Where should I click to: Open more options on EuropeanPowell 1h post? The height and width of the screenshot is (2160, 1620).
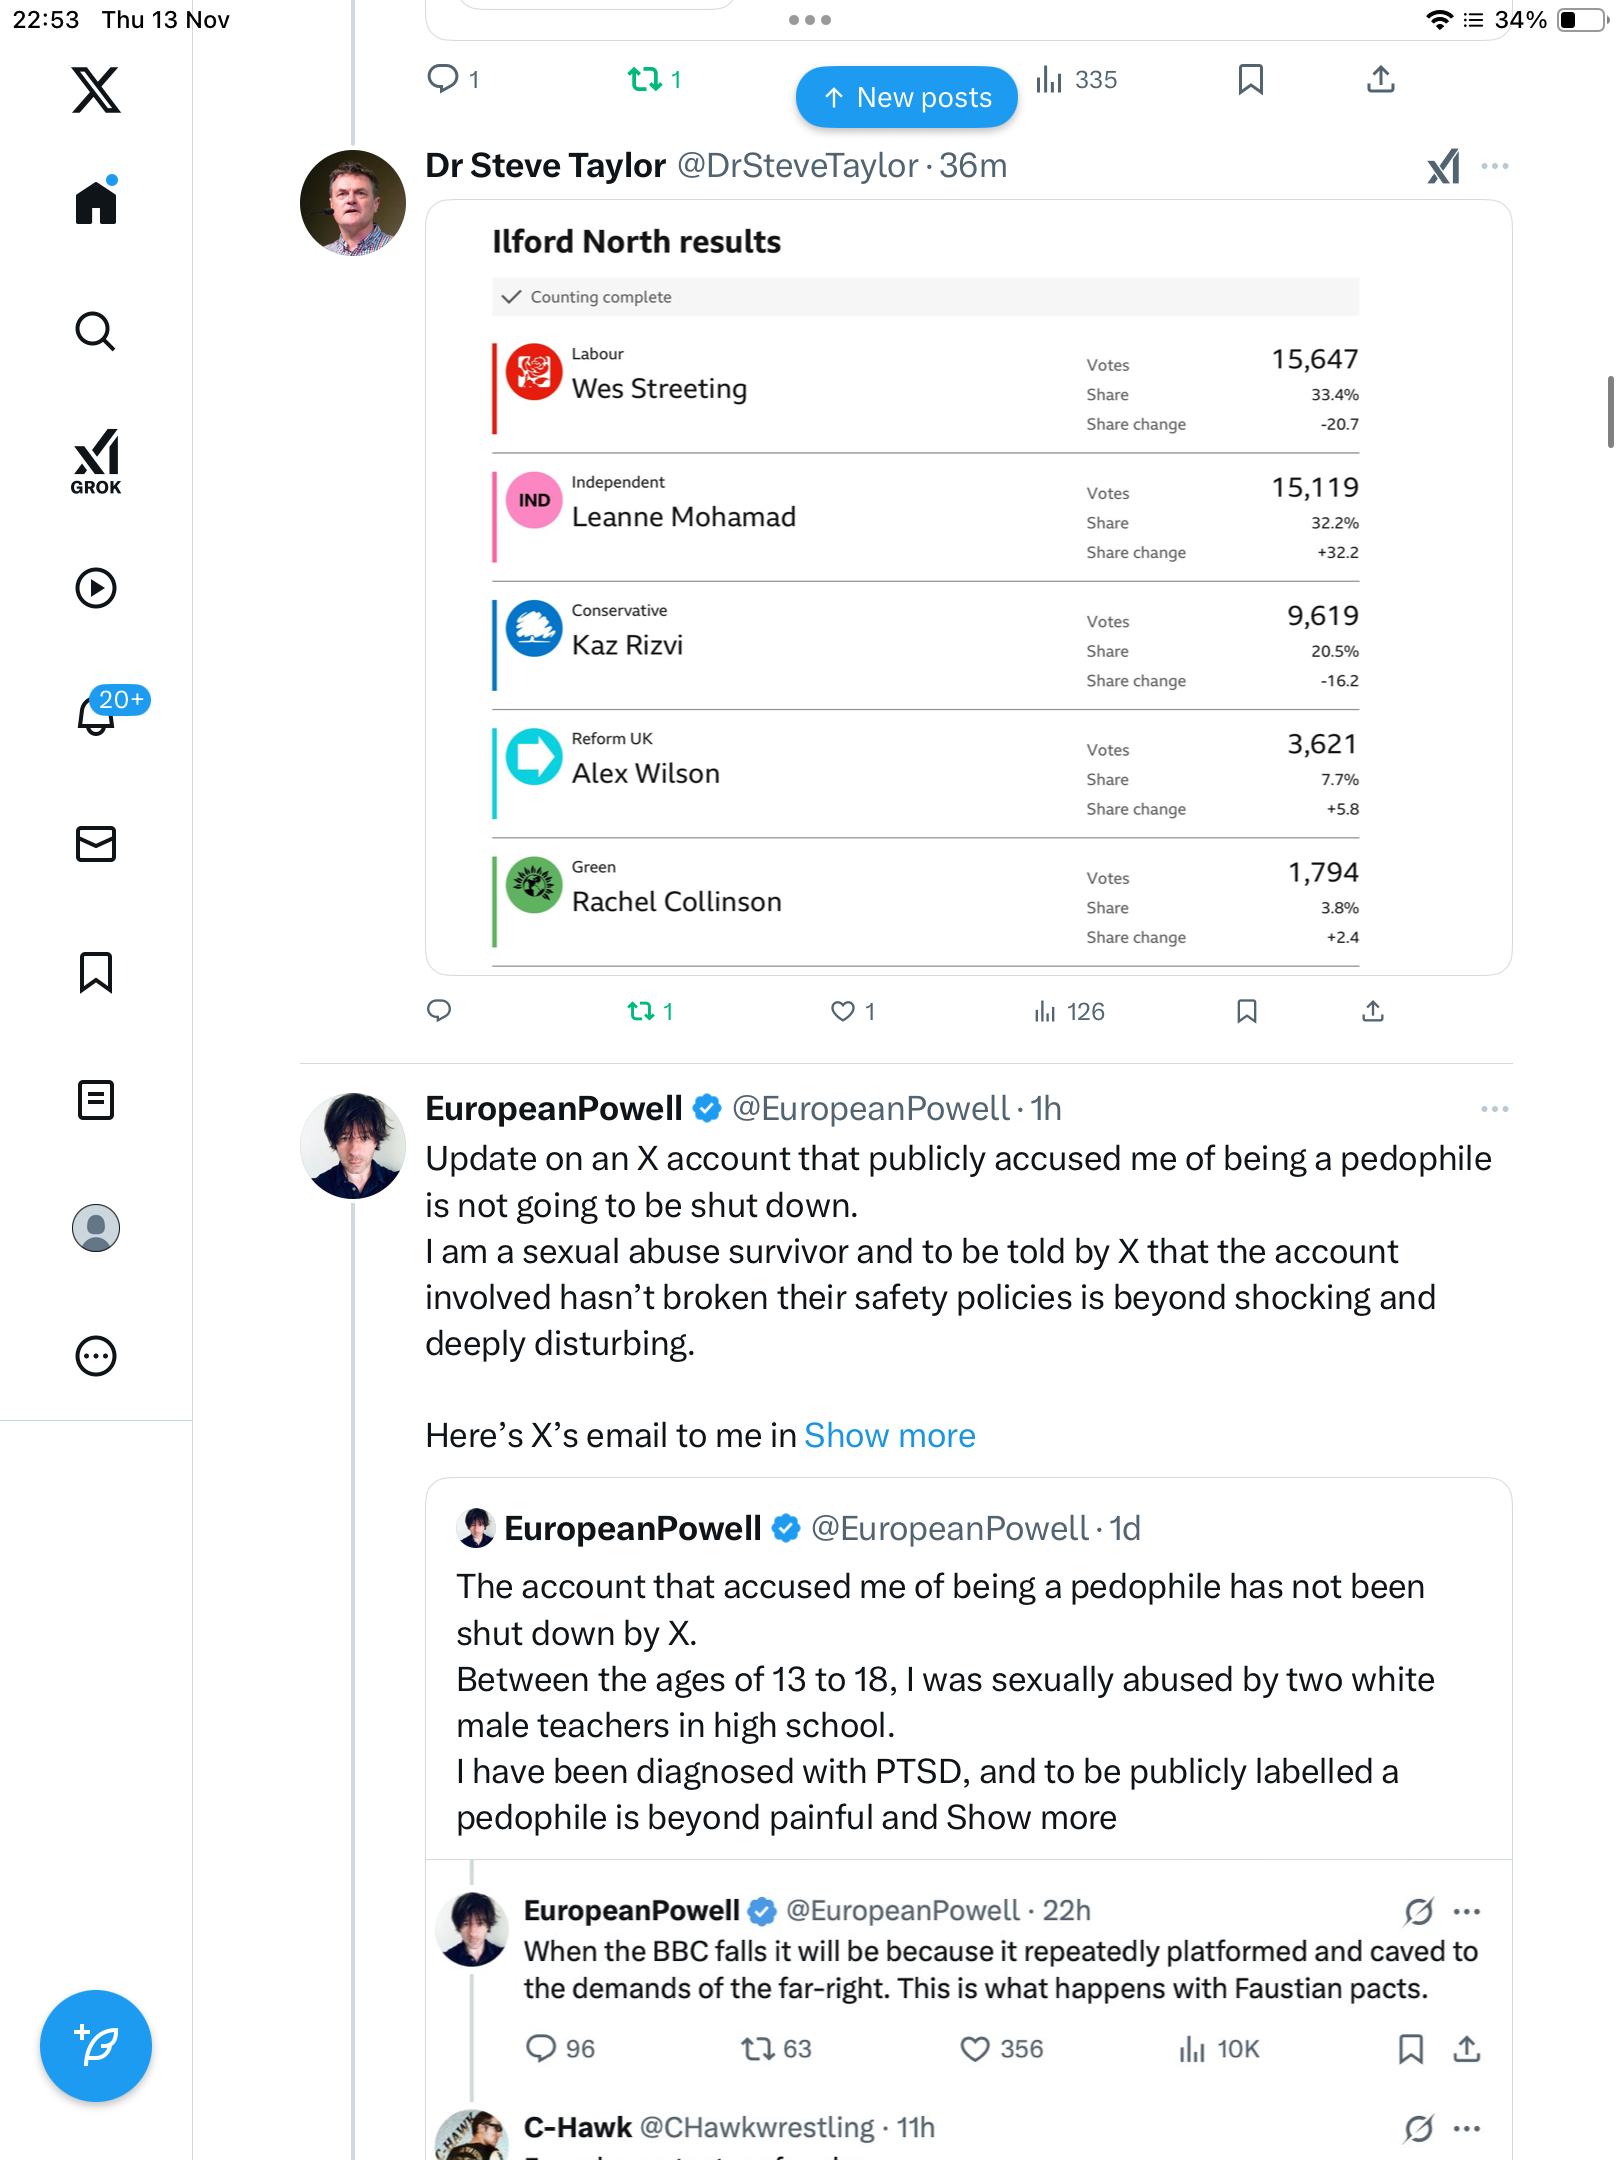coord(1494,1109)
